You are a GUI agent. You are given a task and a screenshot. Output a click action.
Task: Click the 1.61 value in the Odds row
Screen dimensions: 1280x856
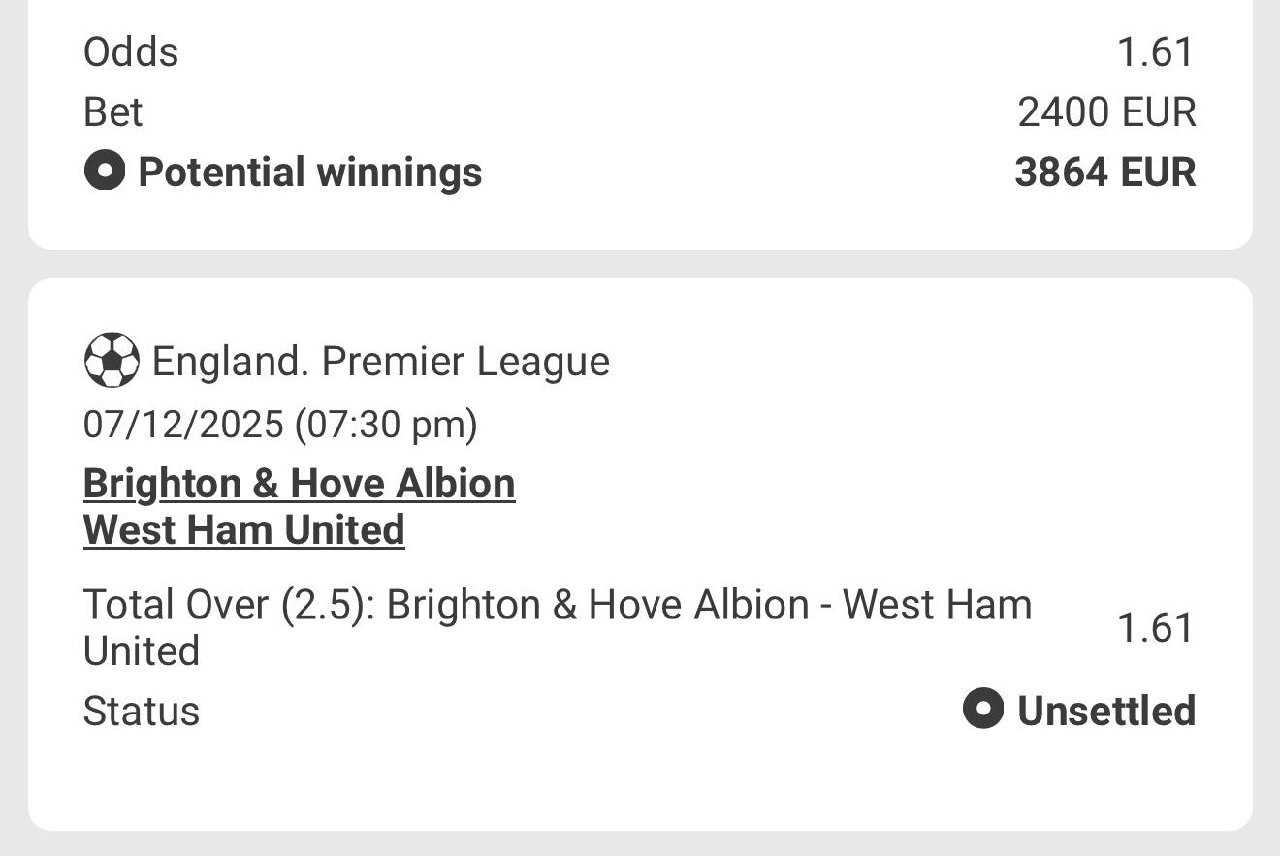(1155, 52)
